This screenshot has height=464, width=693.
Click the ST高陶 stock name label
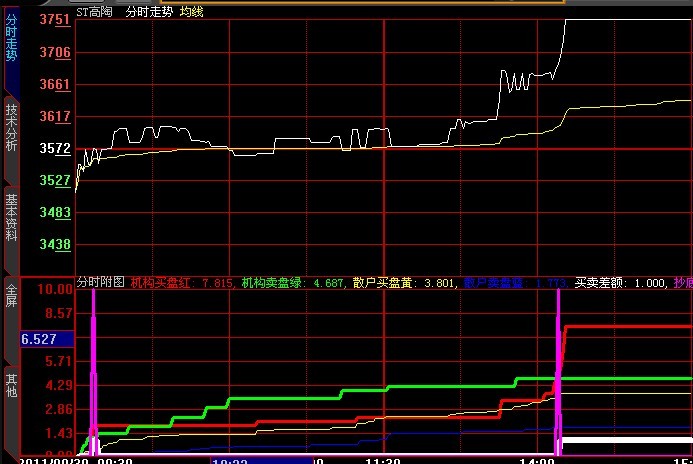[94, 12]
